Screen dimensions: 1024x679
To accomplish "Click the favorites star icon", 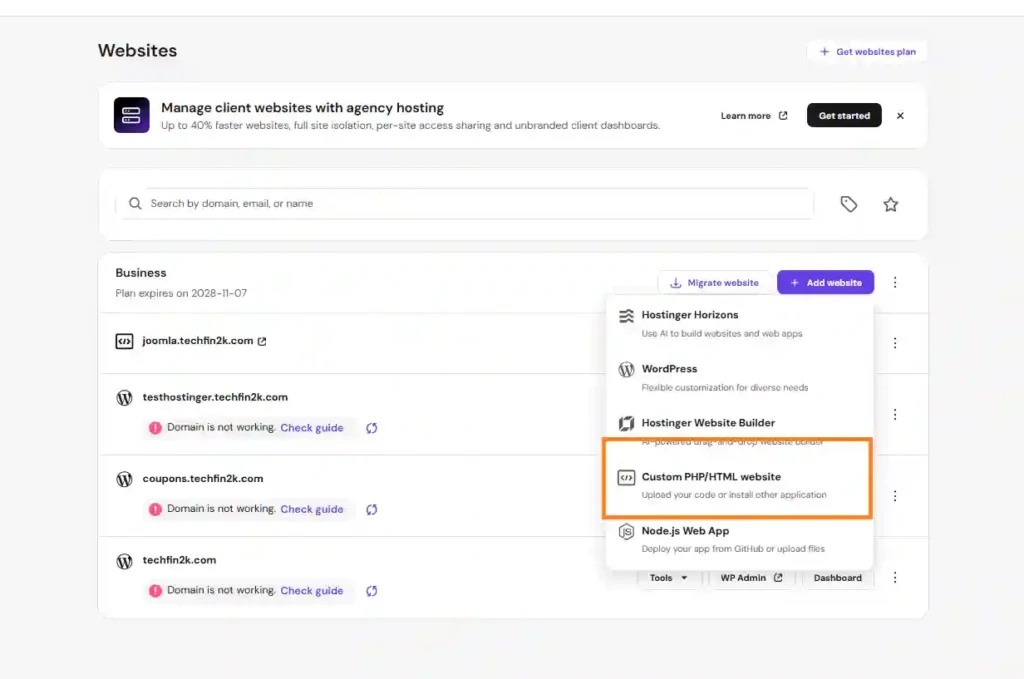I will pos(890,204).
